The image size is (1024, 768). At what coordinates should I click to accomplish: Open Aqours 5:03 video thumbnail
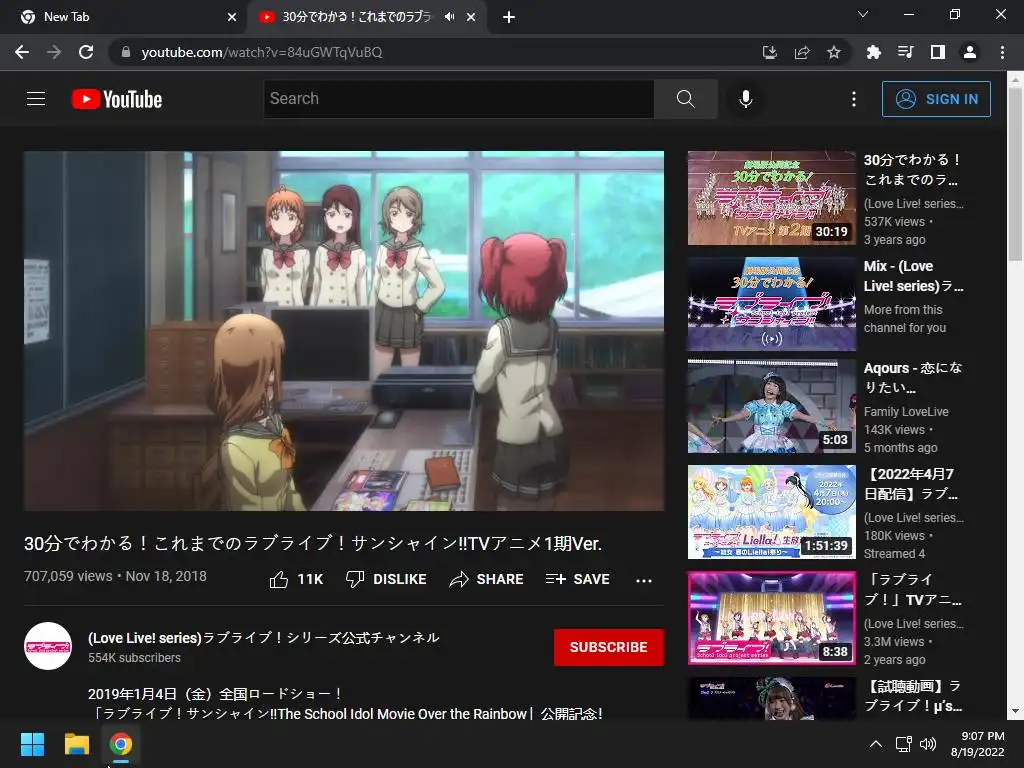(x=771, y=406)
